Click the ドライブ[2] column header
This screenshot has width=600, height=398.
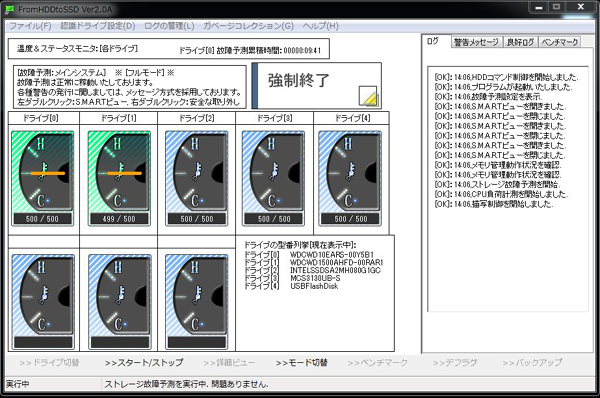click(x=197, y=118)
